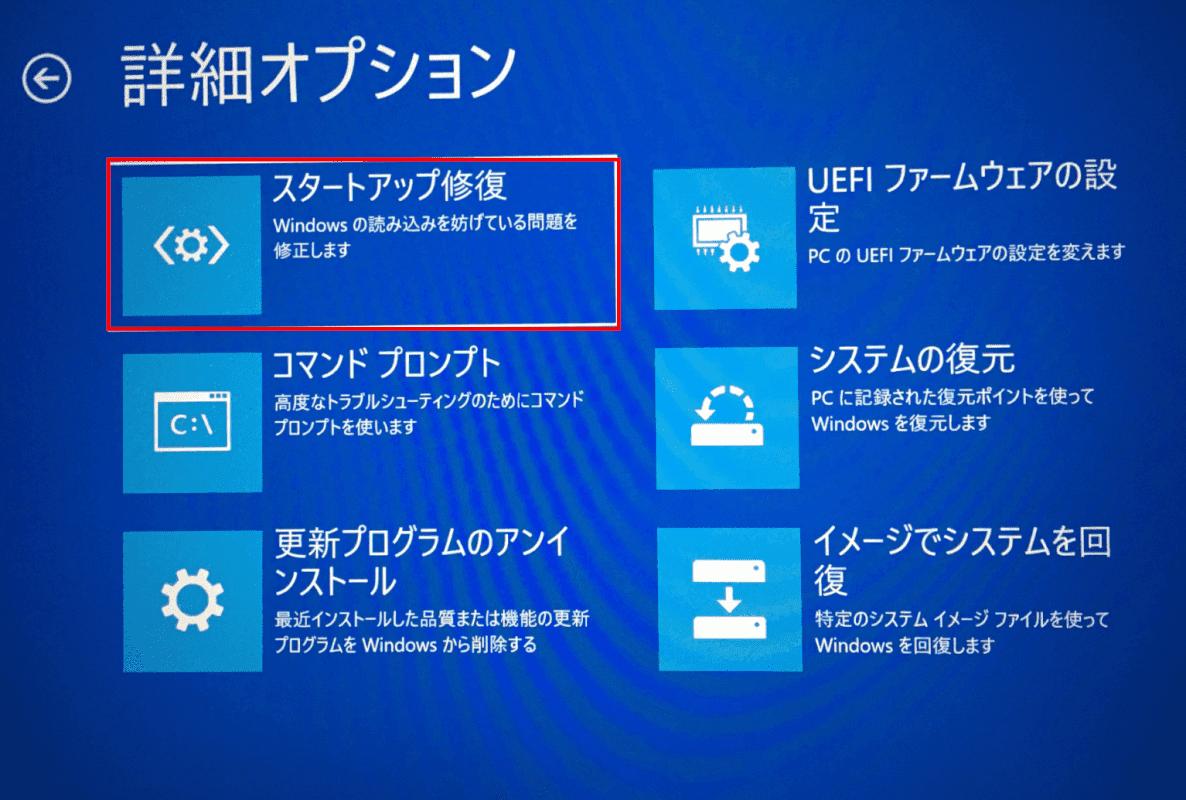Click description '高度なトラブルシューティングのためにコマンド プロンプトを使います'
This screenshot has width=1186, height=800.
[429, 414]
